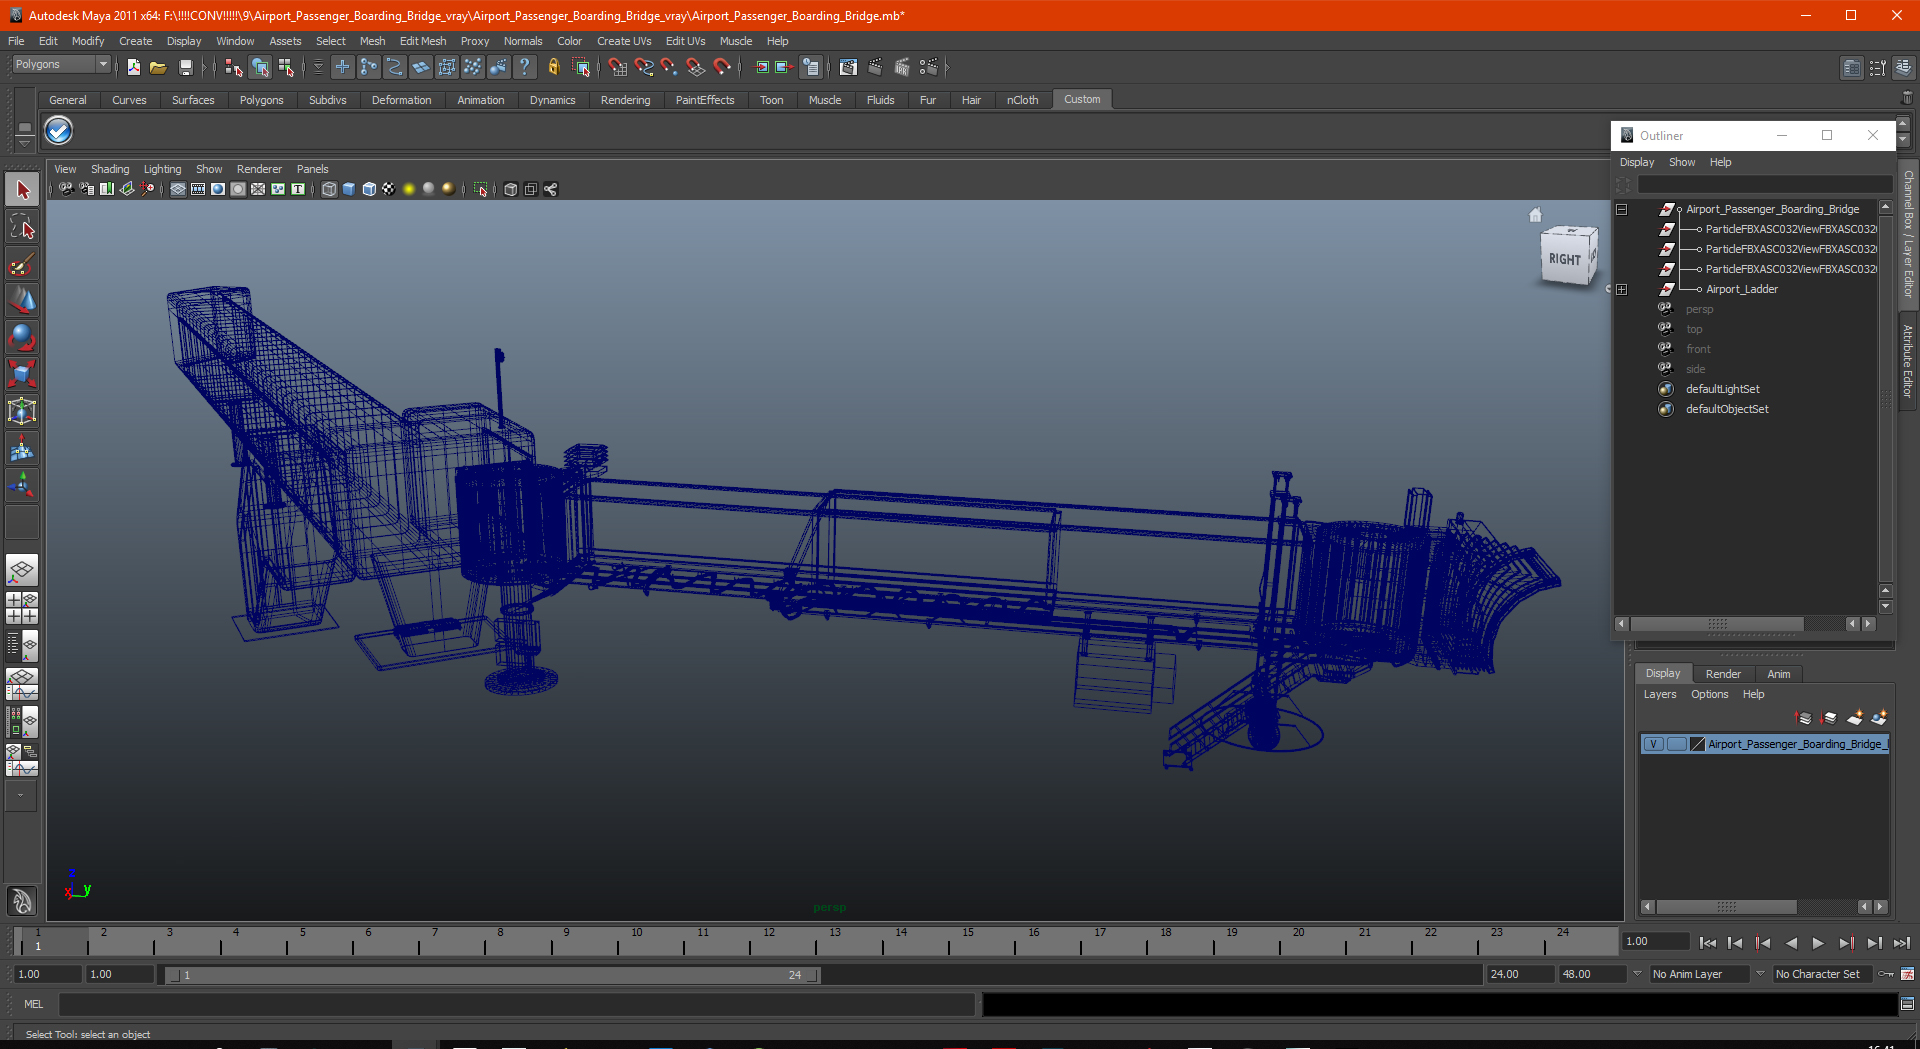1920x1049 pixels.
Task: Expand the Airport_Ladder node in Outliner
Action: (x=1622, y=289)
